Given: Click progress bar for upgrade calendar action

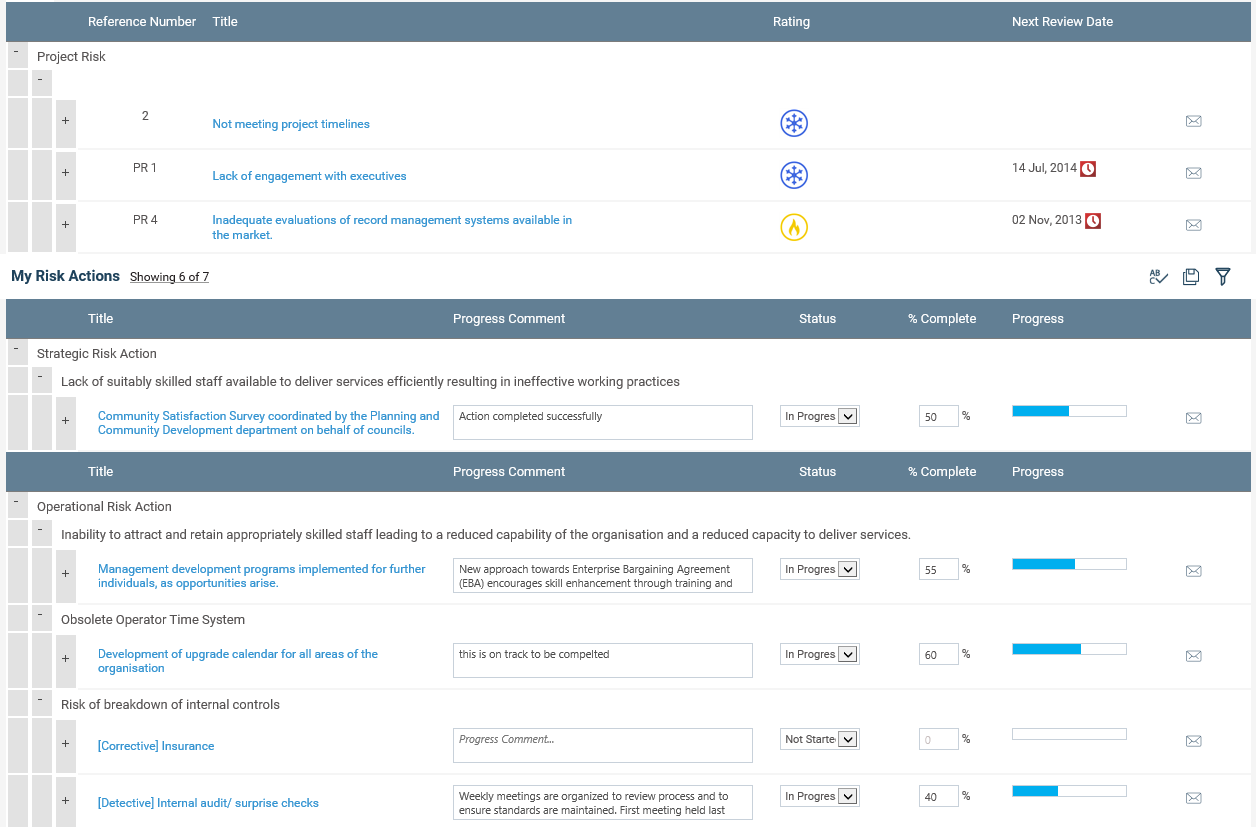Looking at the screenshot, I should point(1069,649).
